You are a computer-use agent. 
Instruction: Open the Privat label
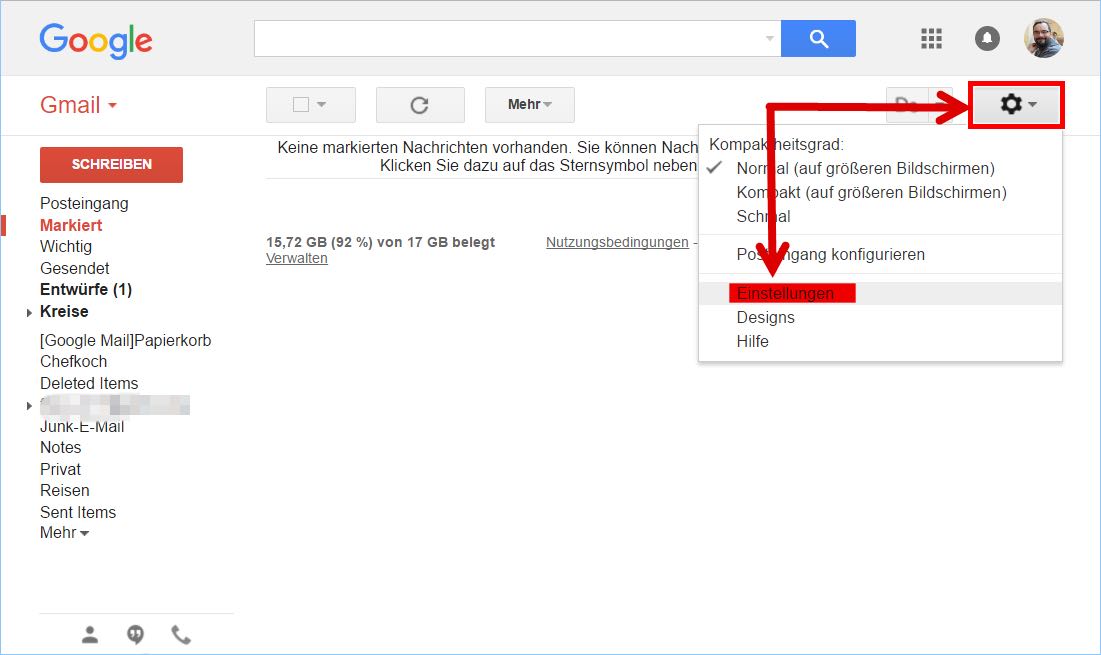click(x=60, y=469)
